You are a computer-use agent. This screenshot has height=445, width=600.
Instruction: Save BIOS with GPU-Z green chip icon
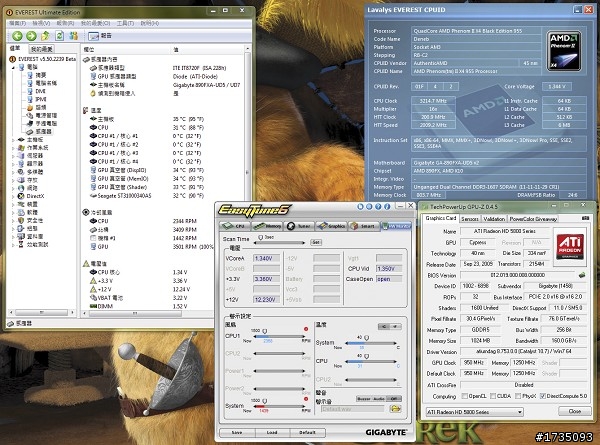tap(582, 275)
